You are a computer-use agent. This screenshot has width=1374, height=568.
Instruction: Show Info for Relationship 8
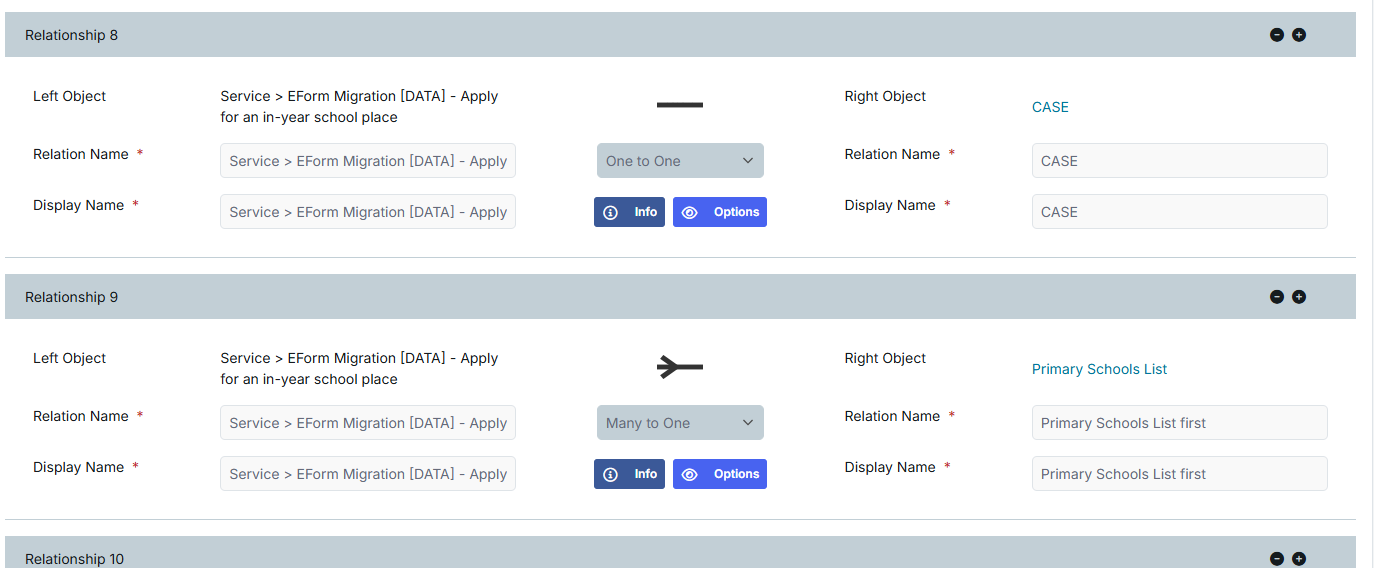(x=629, y=212)
